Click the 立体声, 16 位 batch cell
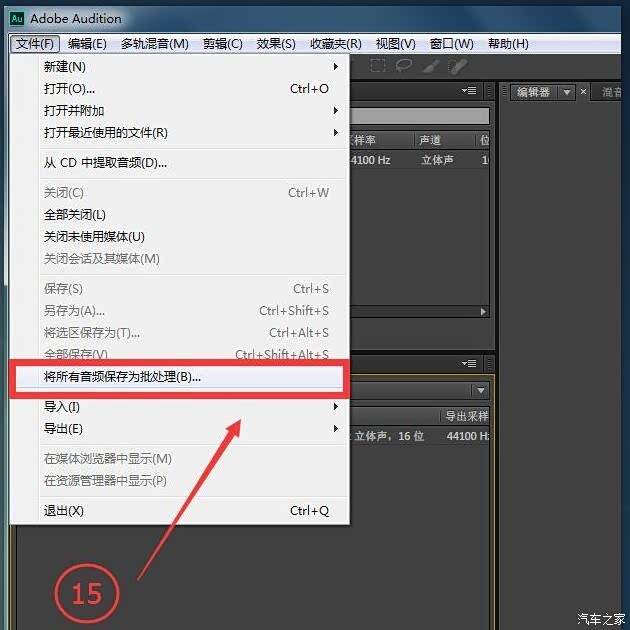This screenshot has width=630, height=630. click(389, 436)
